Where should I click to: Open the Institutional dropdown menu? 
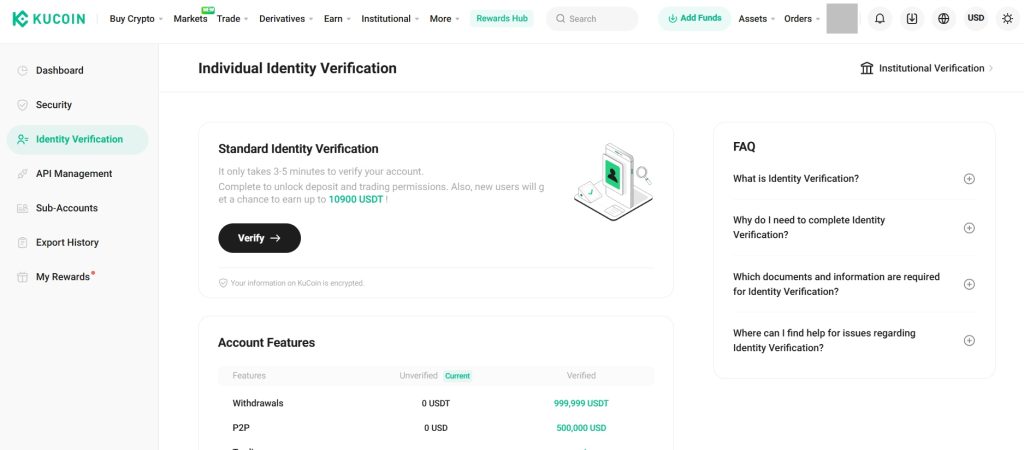[390, 19]
